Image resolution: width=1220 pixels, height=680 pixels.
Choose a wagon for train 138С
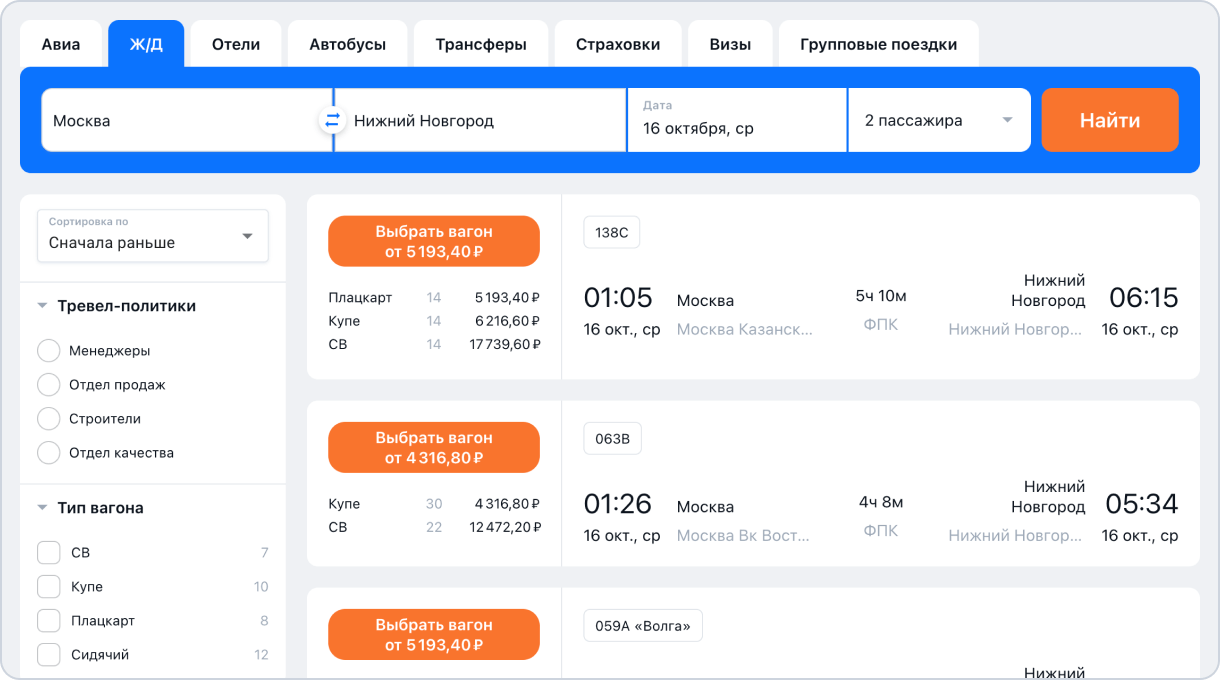[x=434, y=241]
